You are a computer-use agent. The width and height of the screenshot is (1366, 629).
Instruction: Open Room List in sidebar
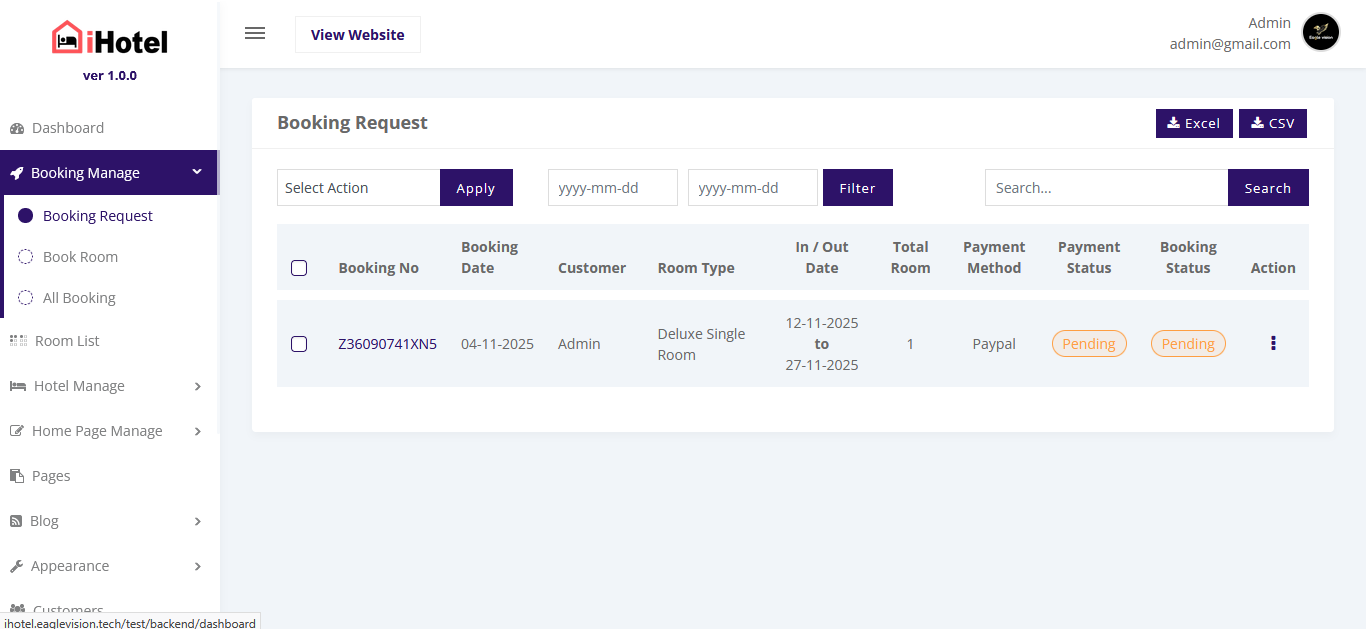67,341
